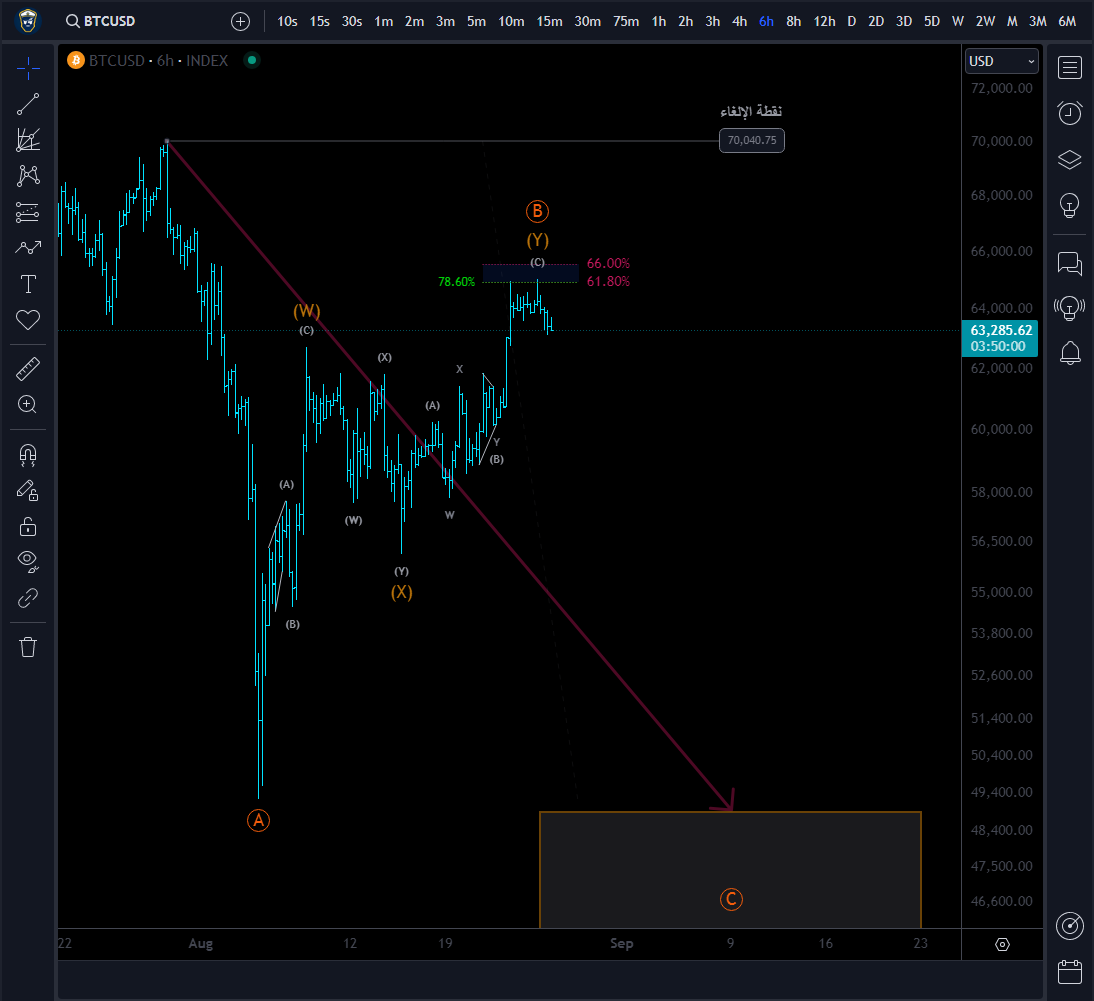Switch to W weekly timeframe

click(x=958, y=22)
